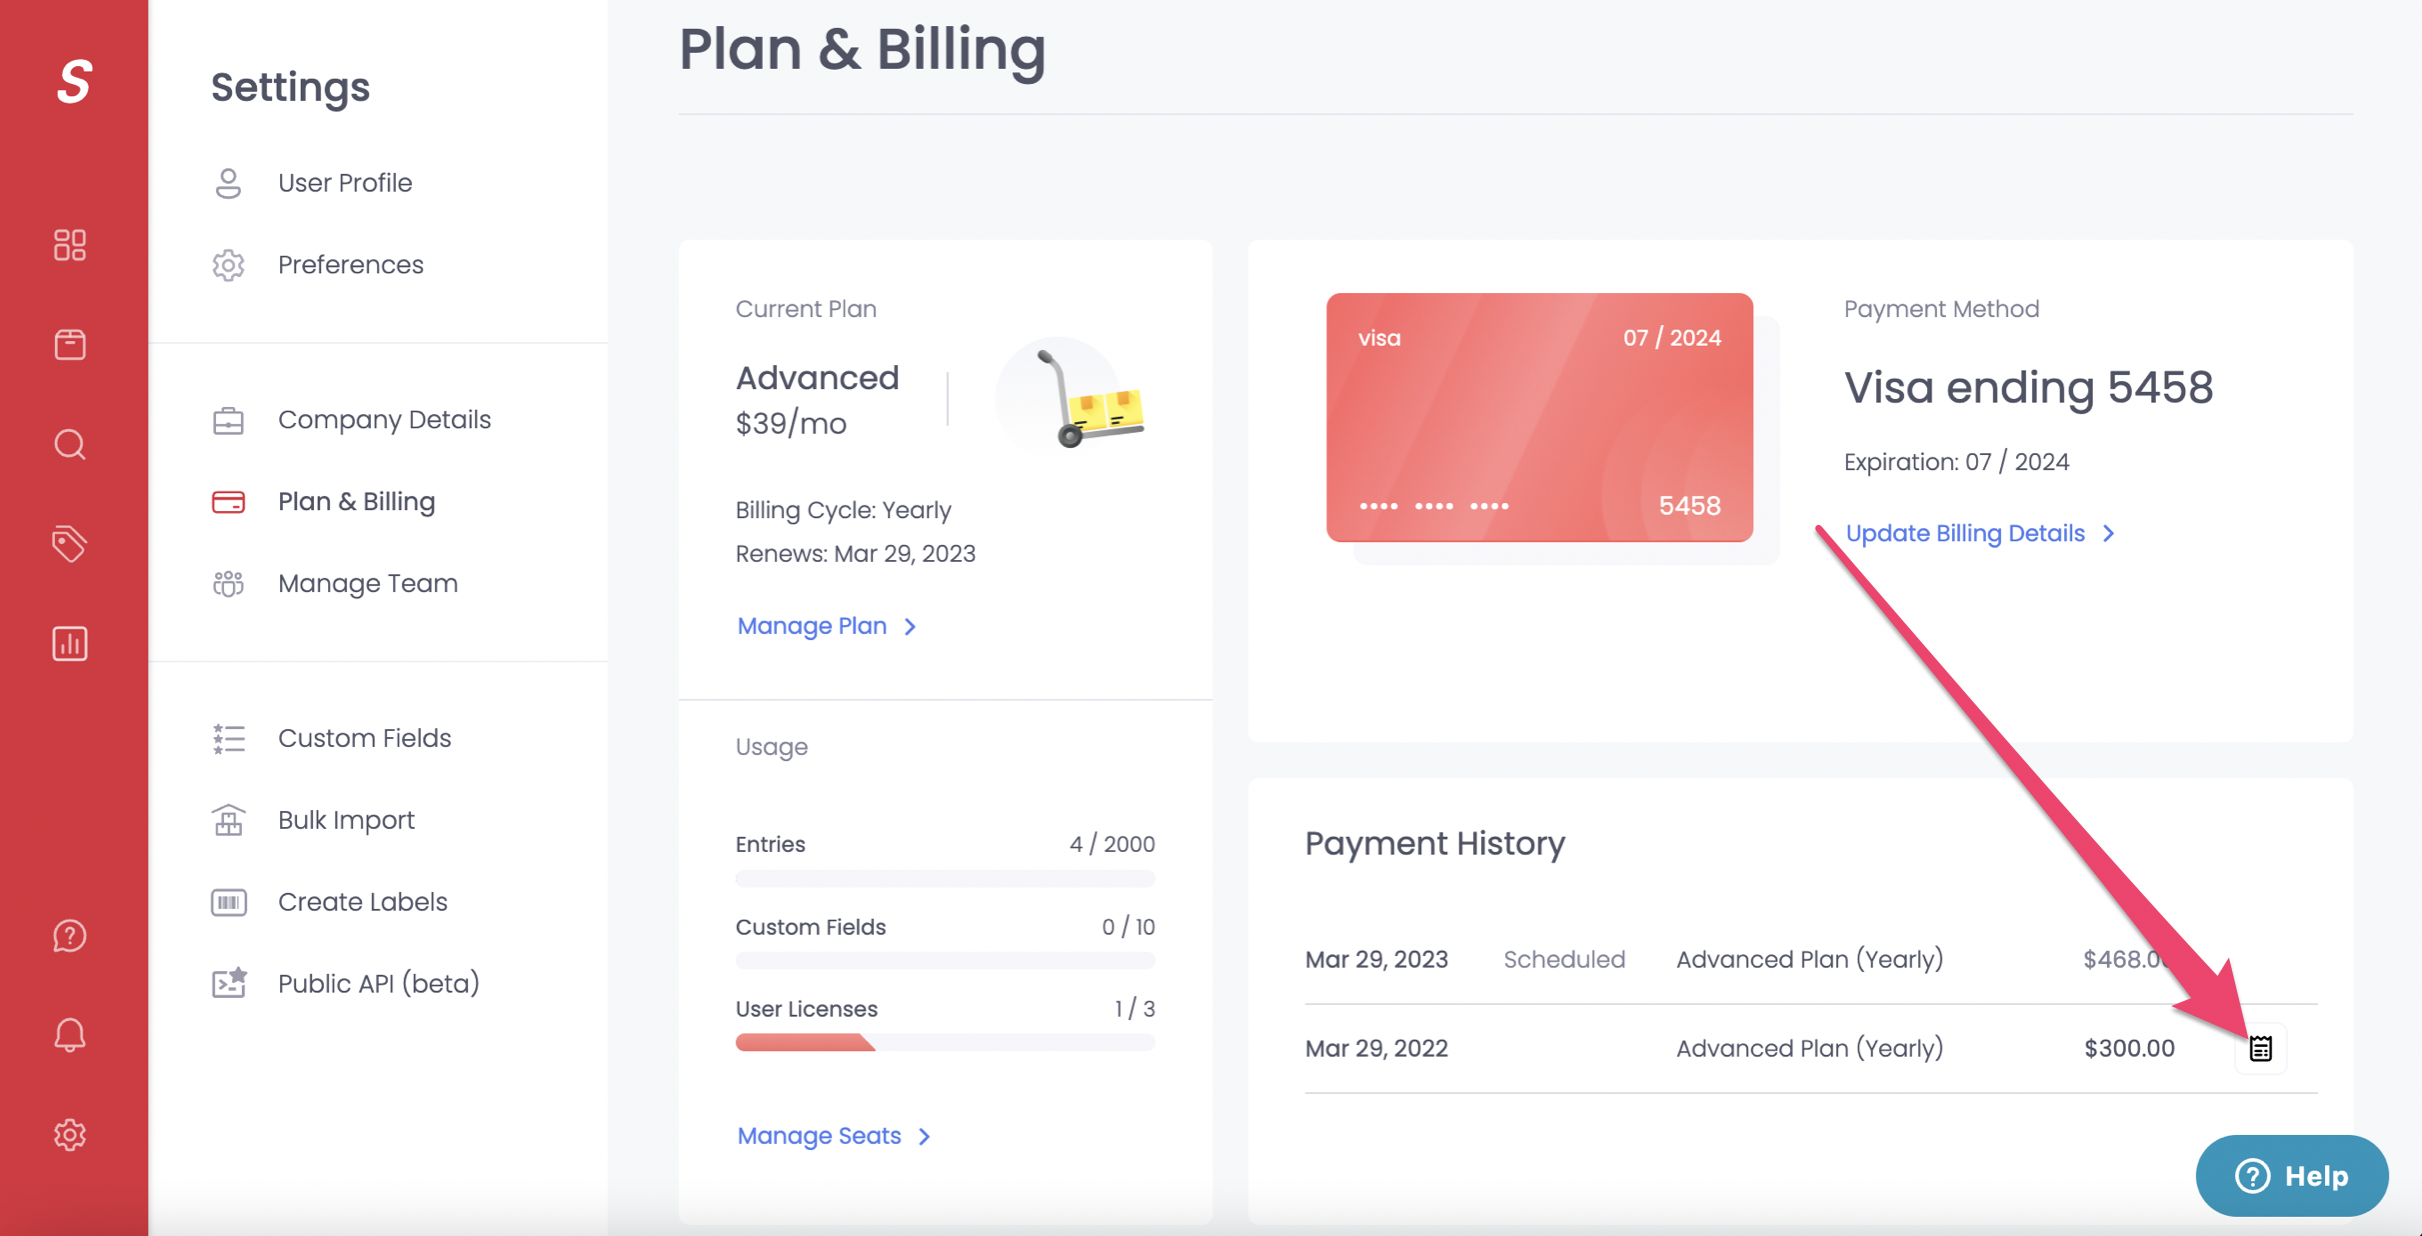Go to User Profile settings
This screenshot has height=1236, width=2422.
click(345, 183)
